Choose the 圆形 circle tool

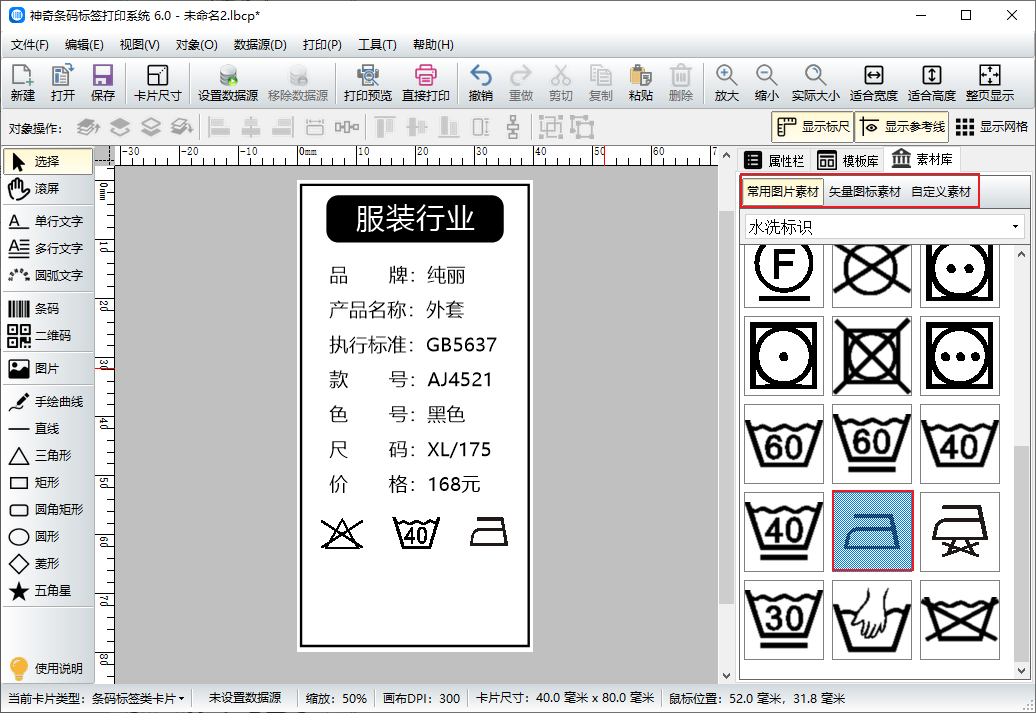(x=48, y=537)
